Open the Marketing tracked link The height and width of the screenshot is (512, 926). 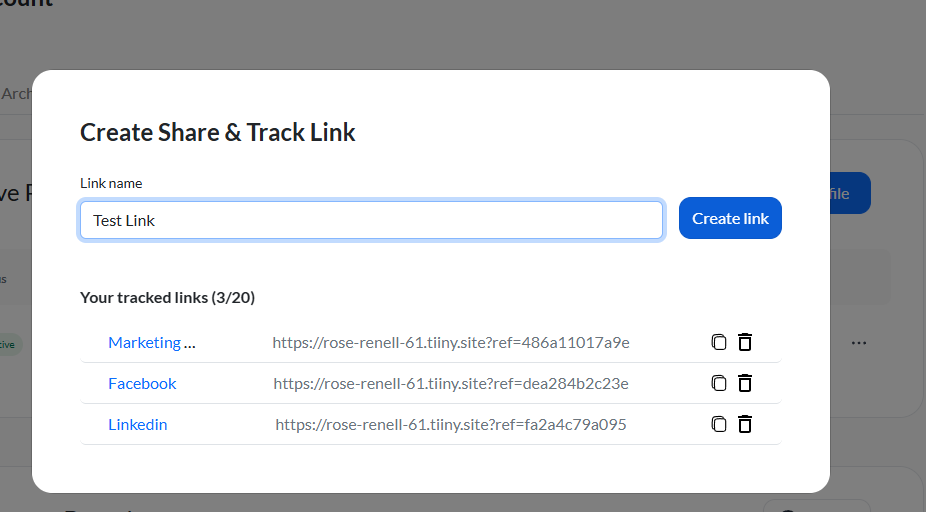[x=151, y=342]
